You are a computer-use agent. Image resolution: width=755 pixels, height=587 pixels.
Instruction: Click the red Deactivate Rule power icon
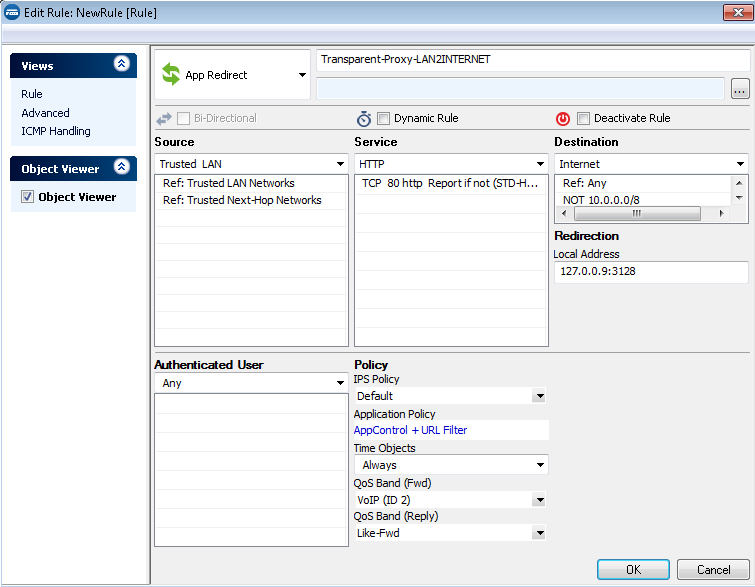[x=563, y=118]
